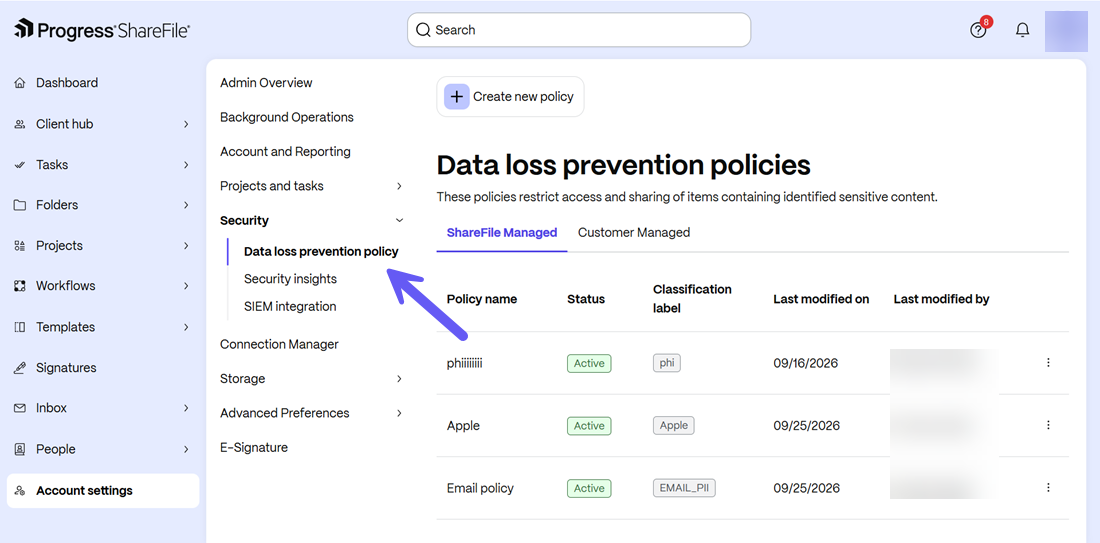Open the more options menu for Email policy
Image resolution: width=1100 pixels, height=543 pixels.
[x=1048, y=488]
